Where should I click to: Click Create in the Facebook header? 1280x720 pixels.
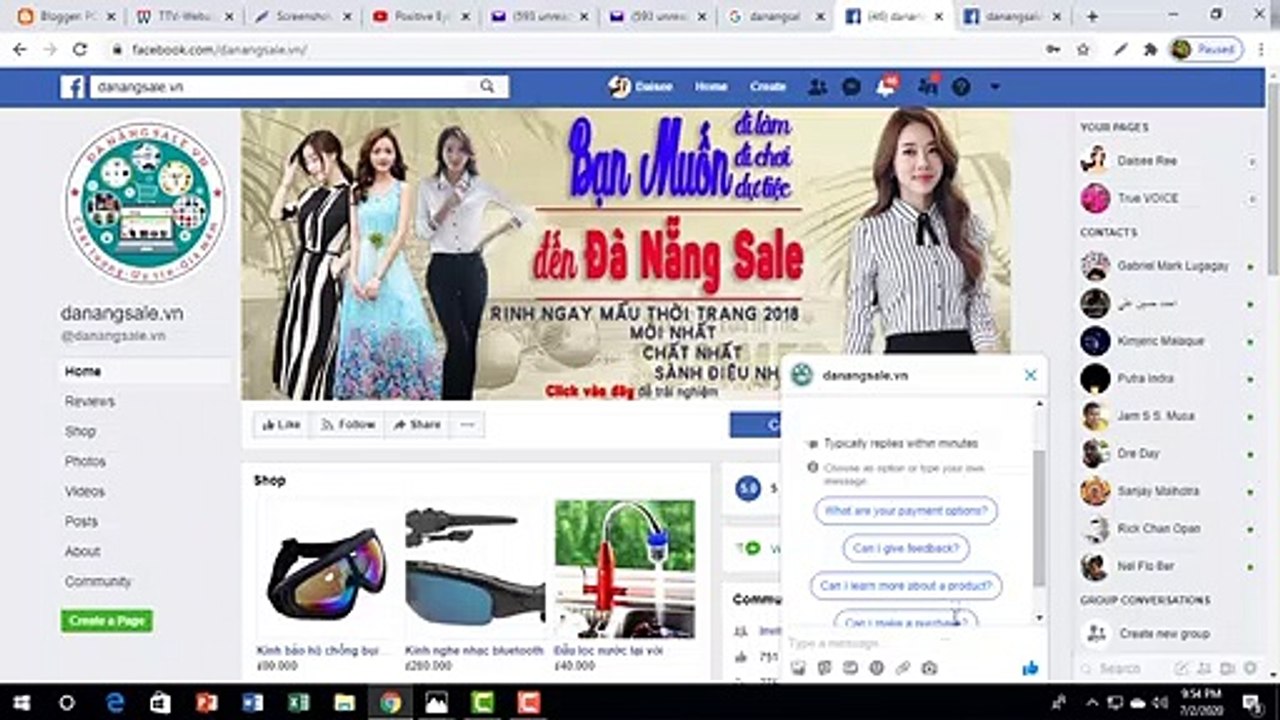(768, 87)
